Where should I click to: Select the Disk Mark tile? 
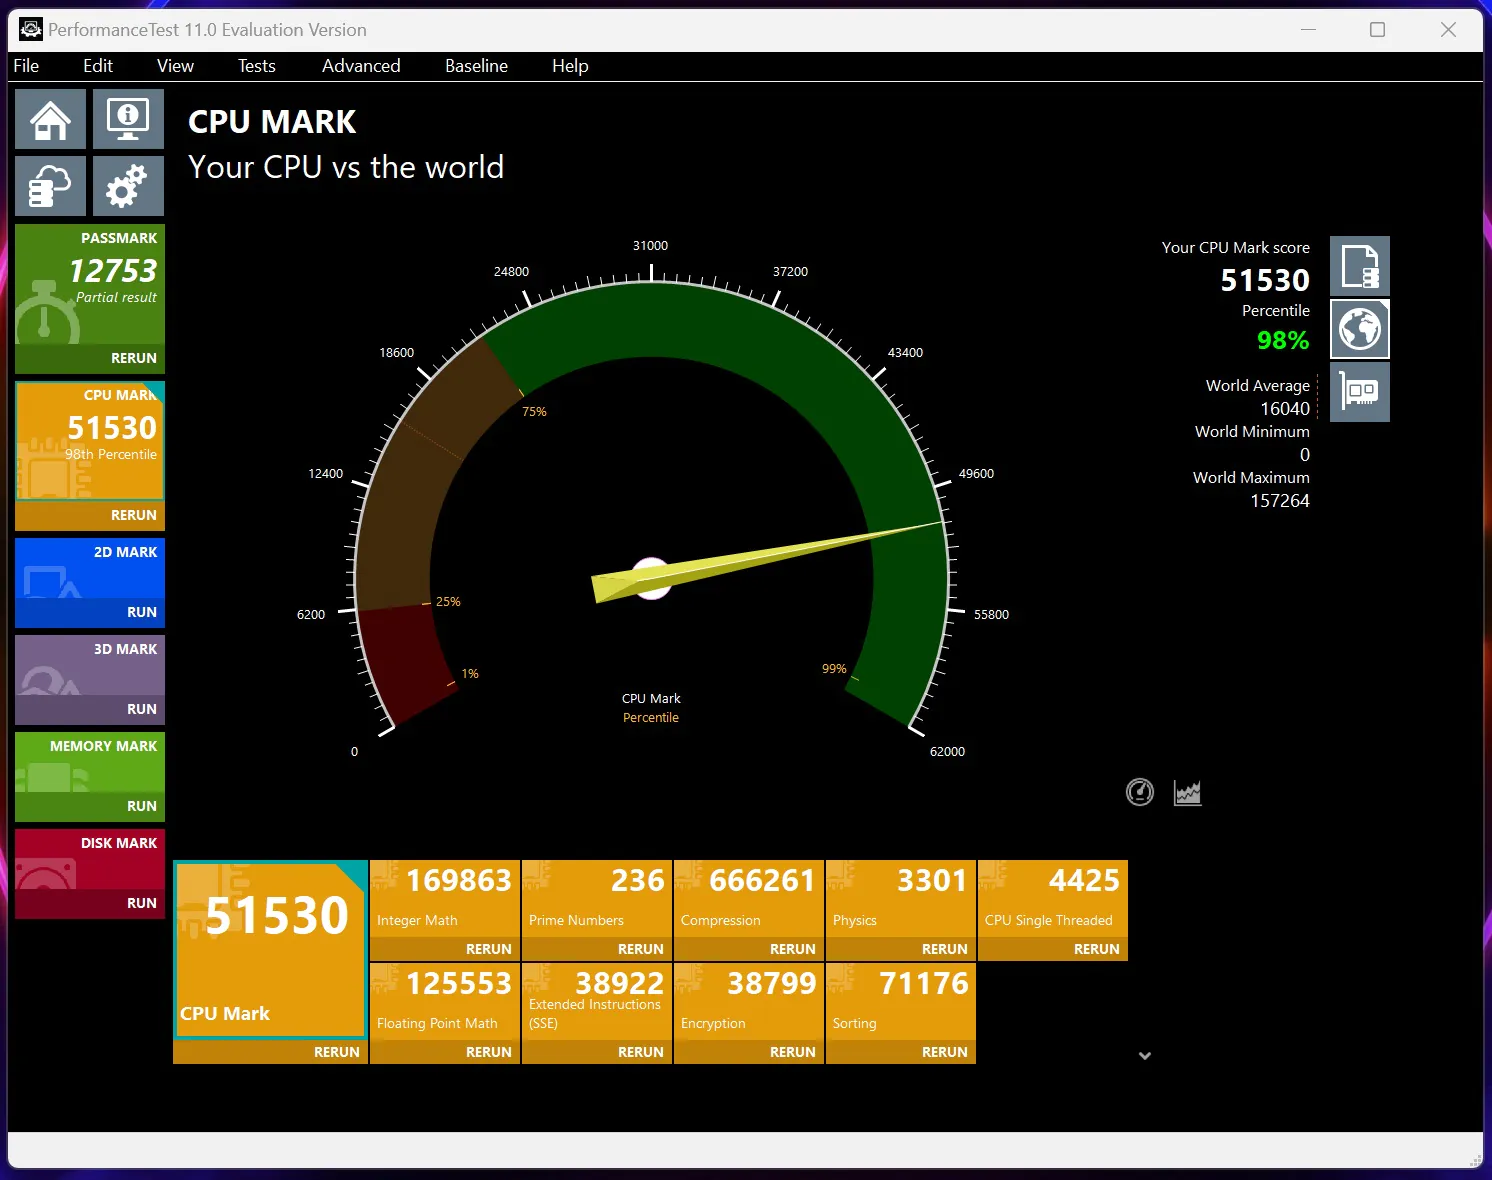click(90, 859)
